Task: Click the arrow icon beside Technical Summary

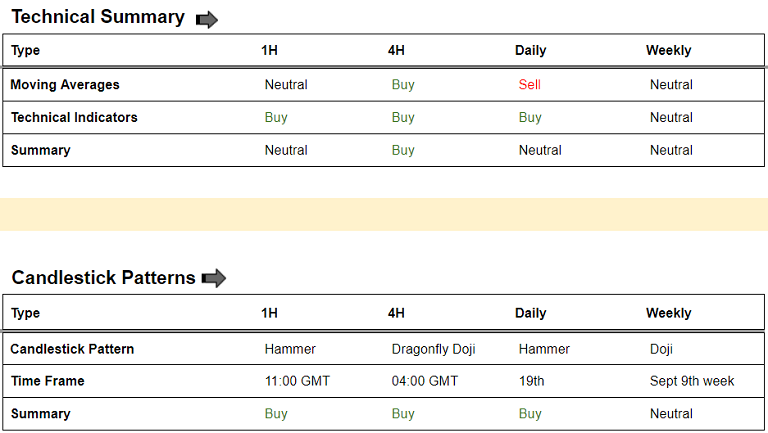Action: click(x=207, y=19)
